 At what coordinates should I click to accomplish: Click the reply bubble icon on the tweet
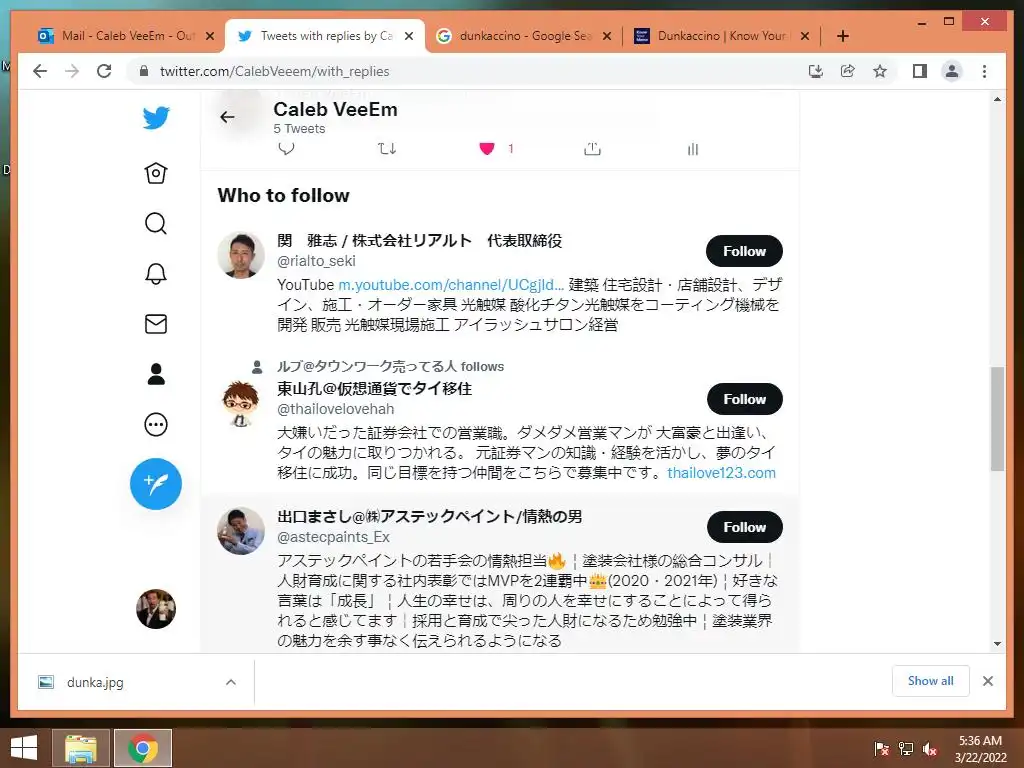286,149
